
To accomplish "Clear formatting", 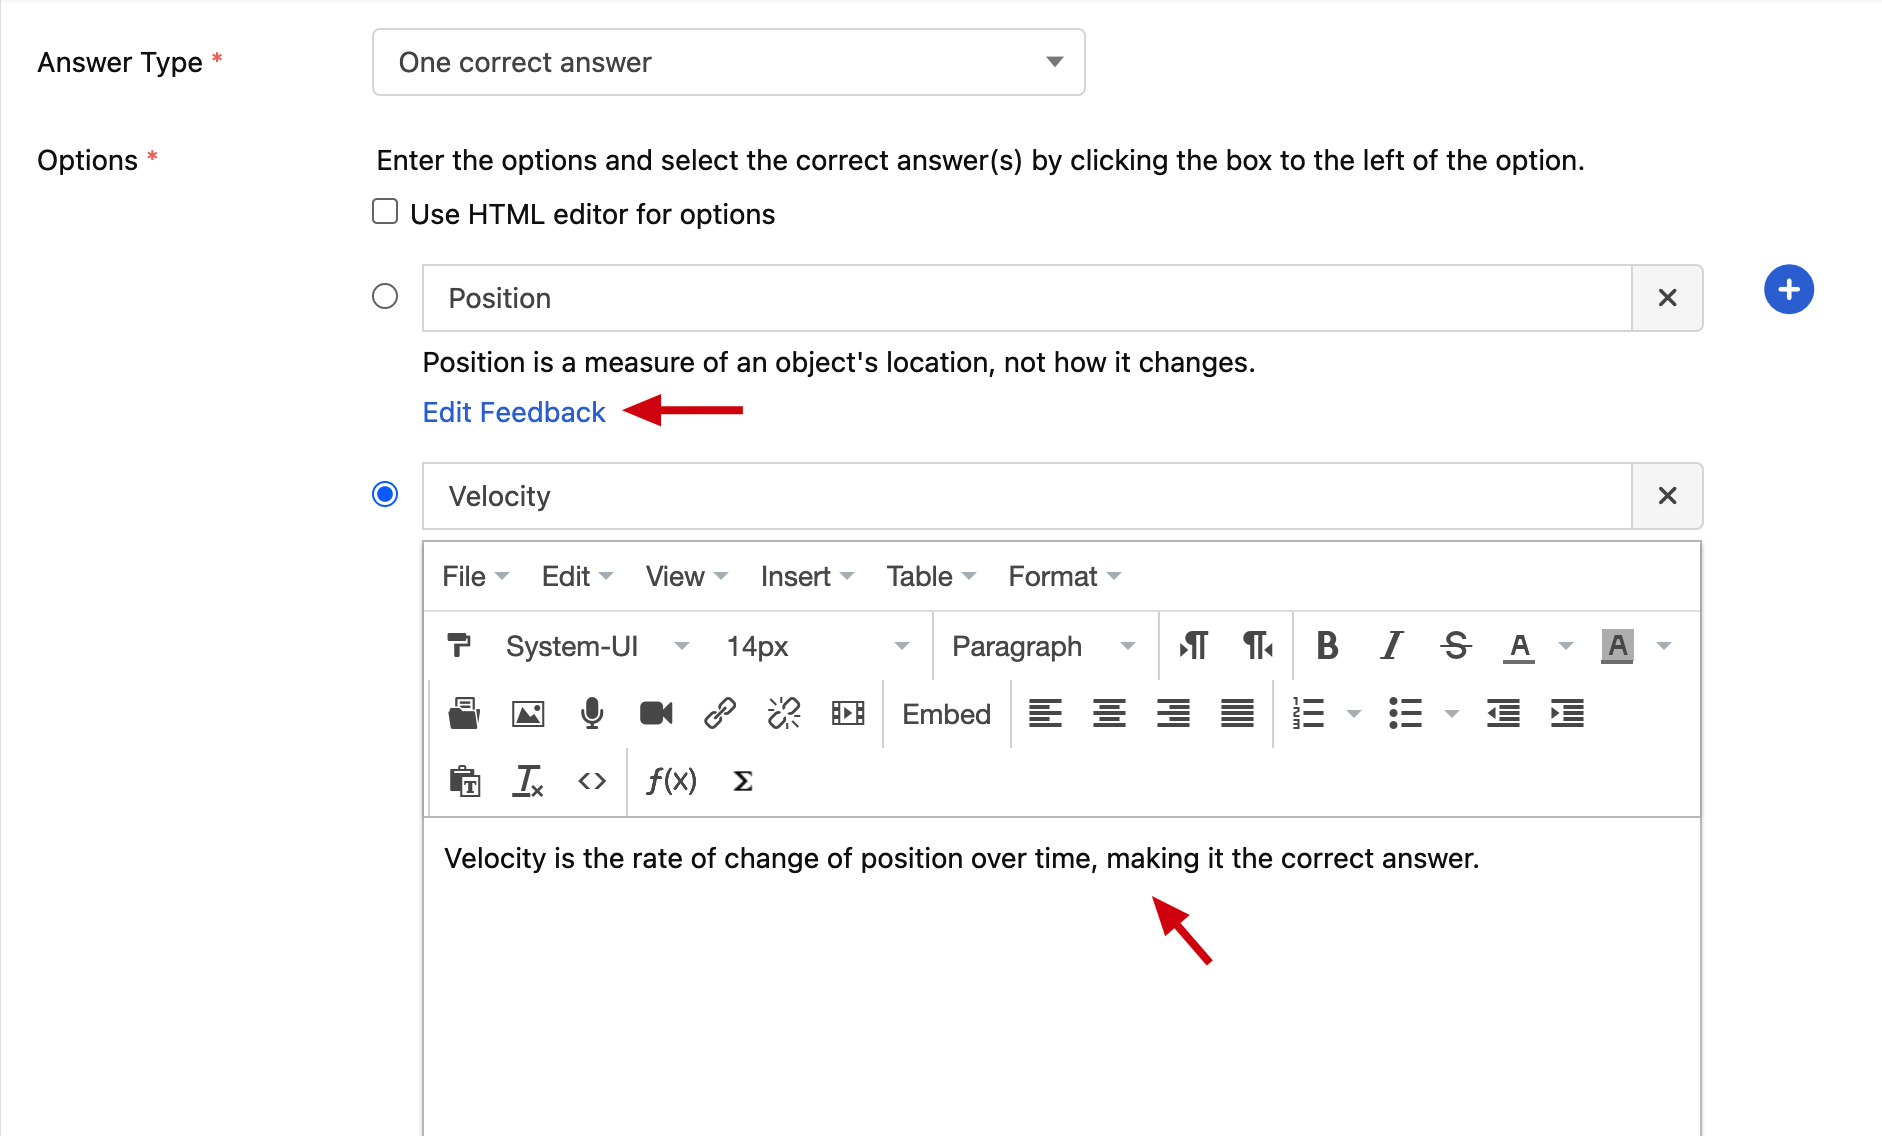I will (x=528, y=781).
